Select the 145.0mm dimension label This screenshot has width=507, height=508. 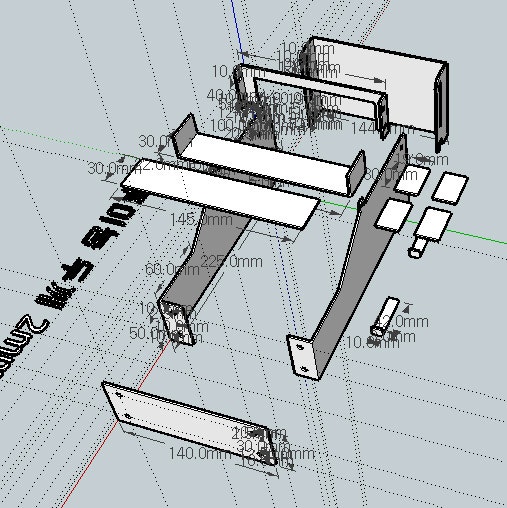[x=201, y=220]
